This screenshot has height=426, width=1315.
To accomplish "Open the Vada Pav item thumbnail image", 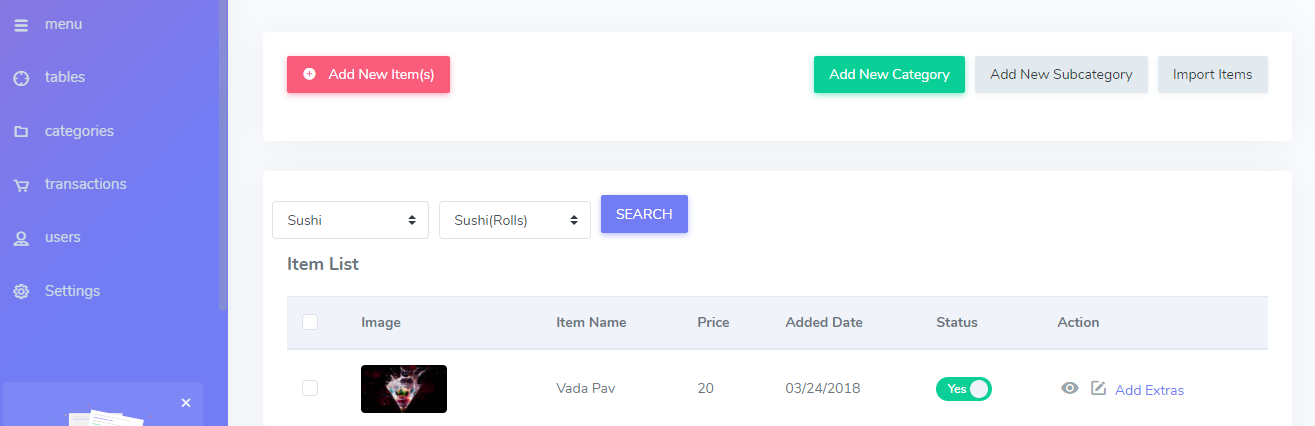I will pyautogui.click(x=404, y=389).
